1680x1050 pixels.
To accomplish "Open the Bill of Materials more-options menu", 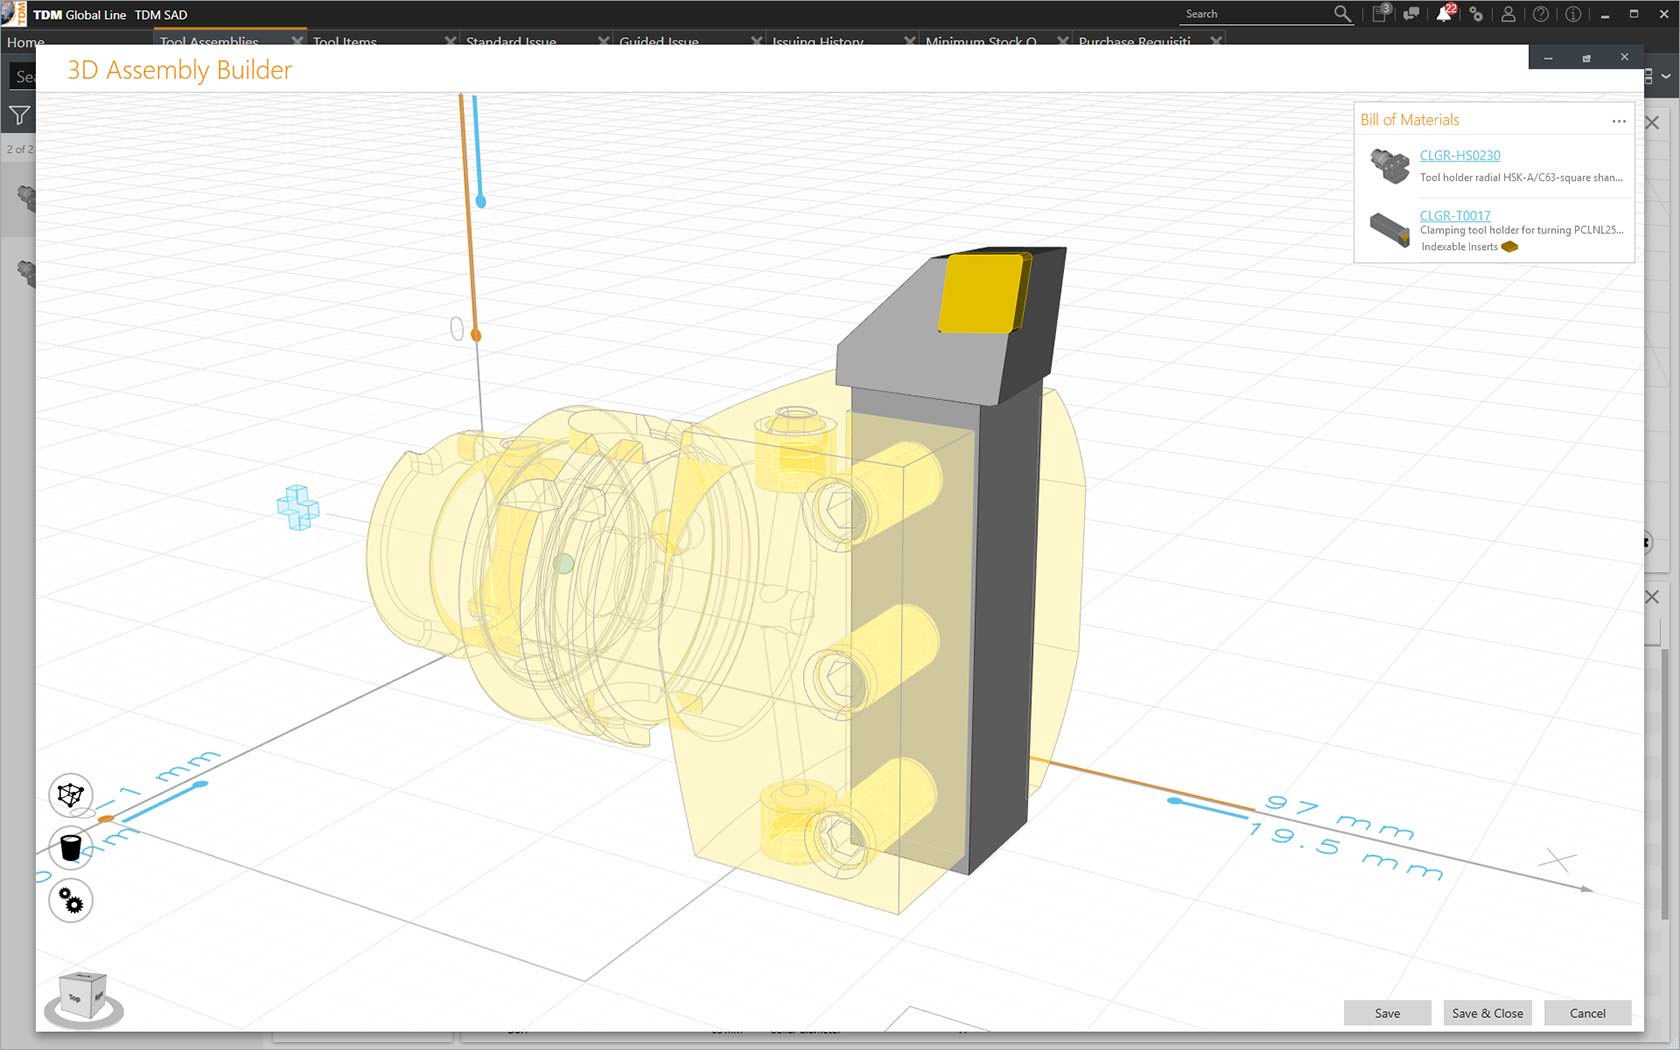I will point(1618,121).
